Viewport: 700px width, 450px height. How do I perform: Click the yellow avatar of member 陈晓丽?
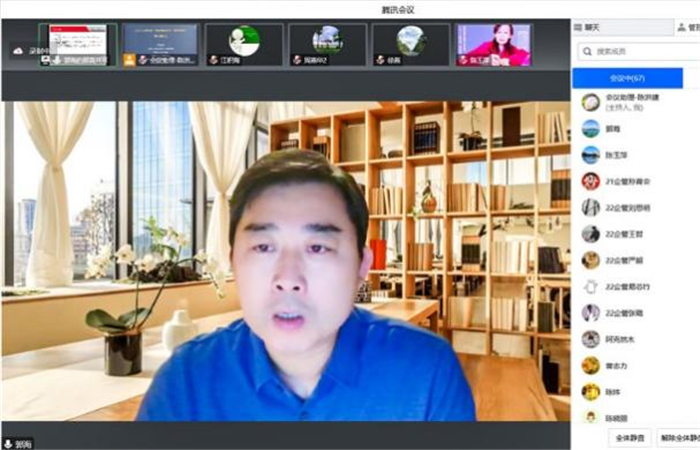(591, 417)
